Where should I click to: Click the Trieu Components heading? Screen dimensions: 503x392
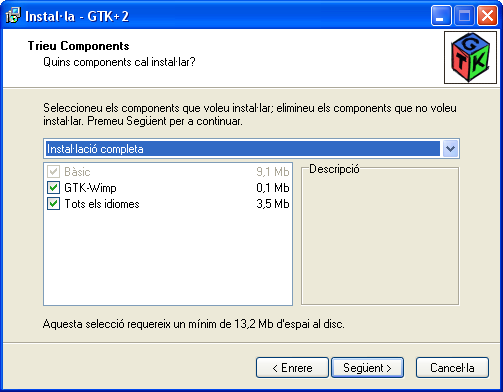[78, 46]
